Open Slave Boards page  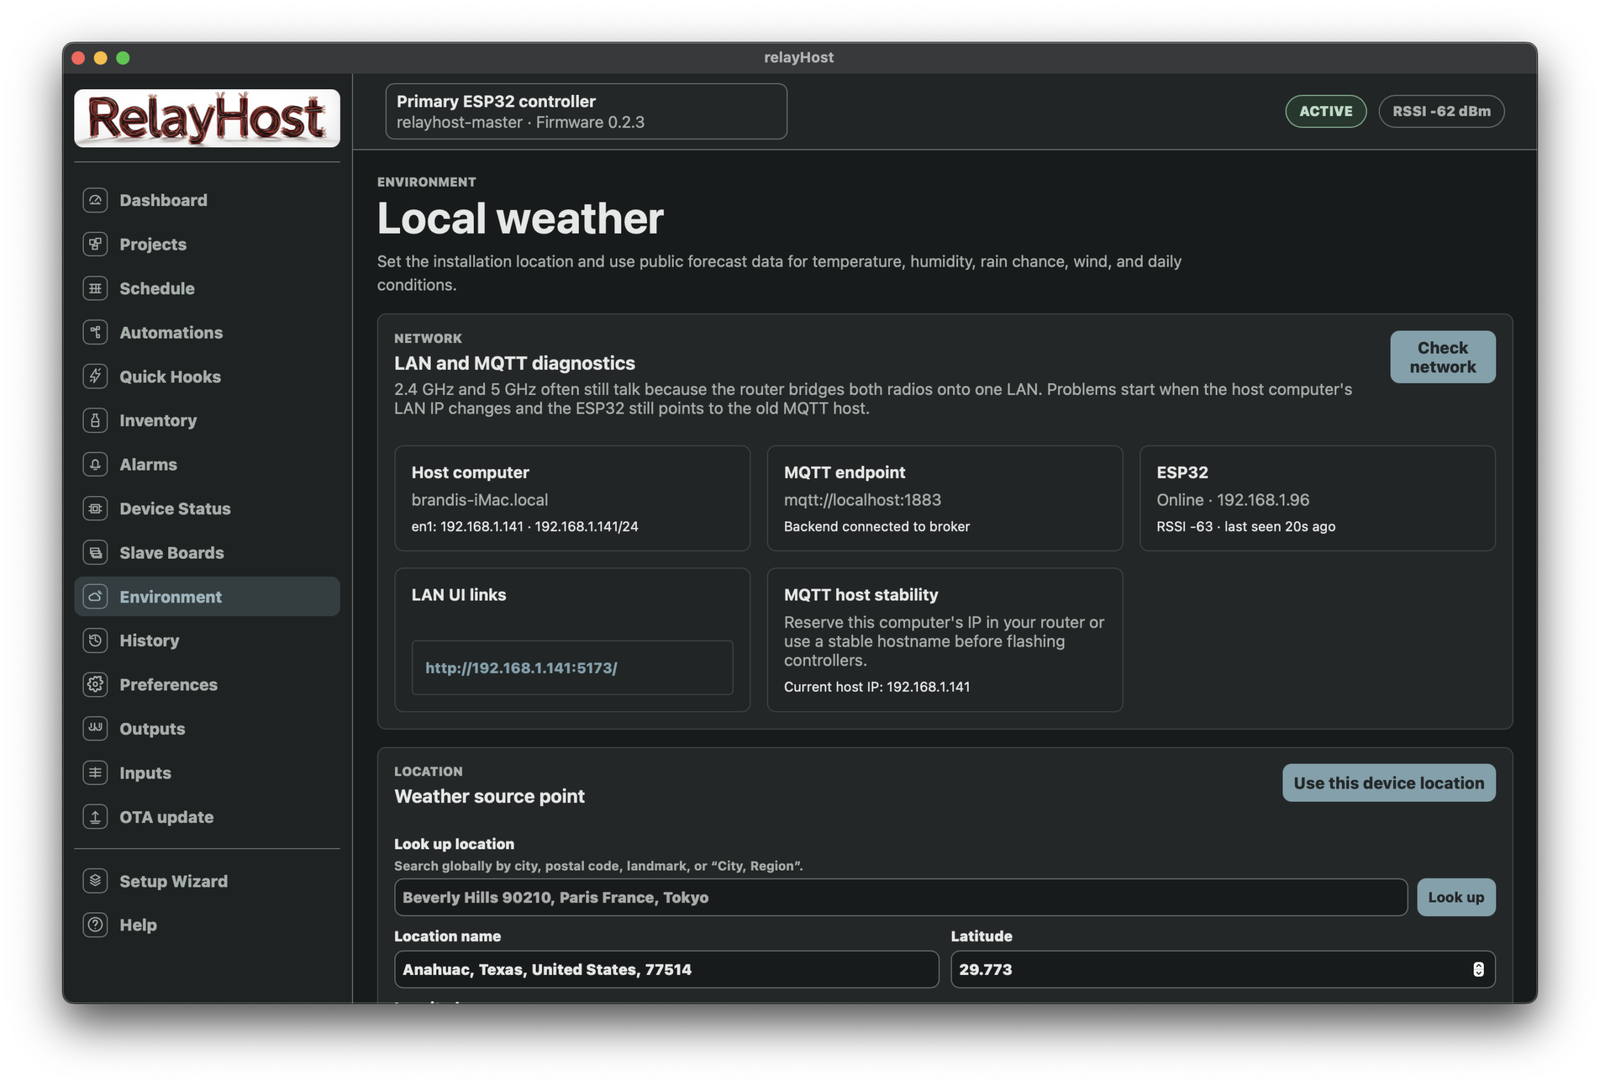207,552
